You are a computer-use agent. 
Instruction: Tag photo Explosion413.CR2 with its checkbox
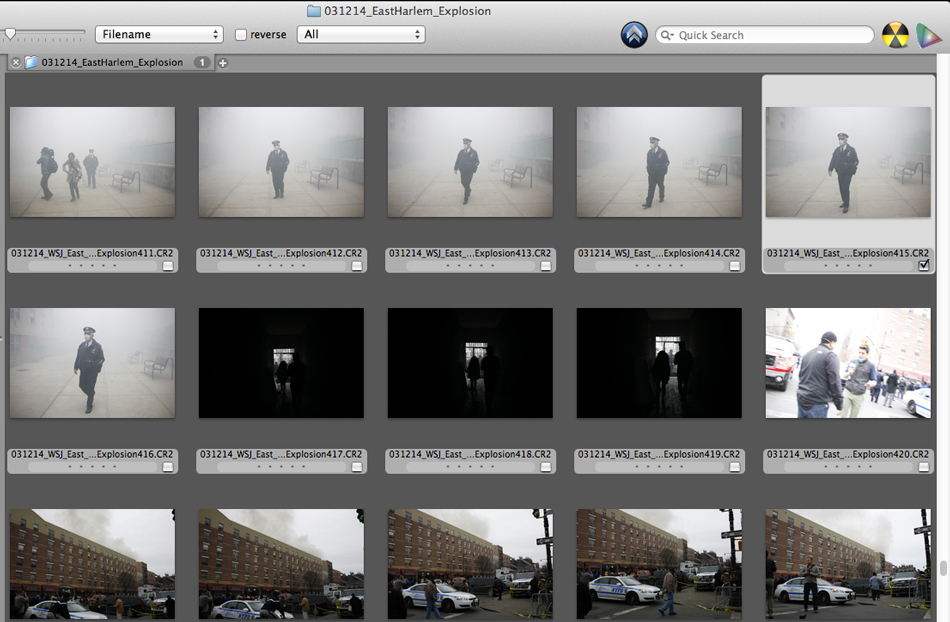[x=546, y=266]
